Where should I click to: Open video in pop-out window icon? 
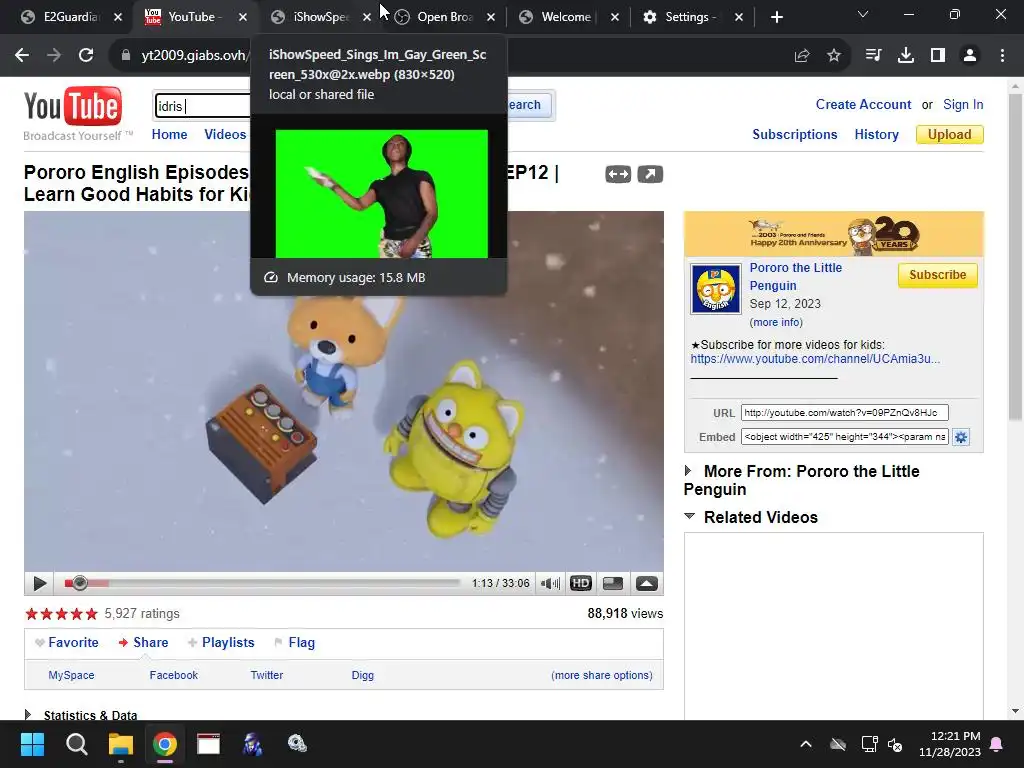[x=650, y=174]
